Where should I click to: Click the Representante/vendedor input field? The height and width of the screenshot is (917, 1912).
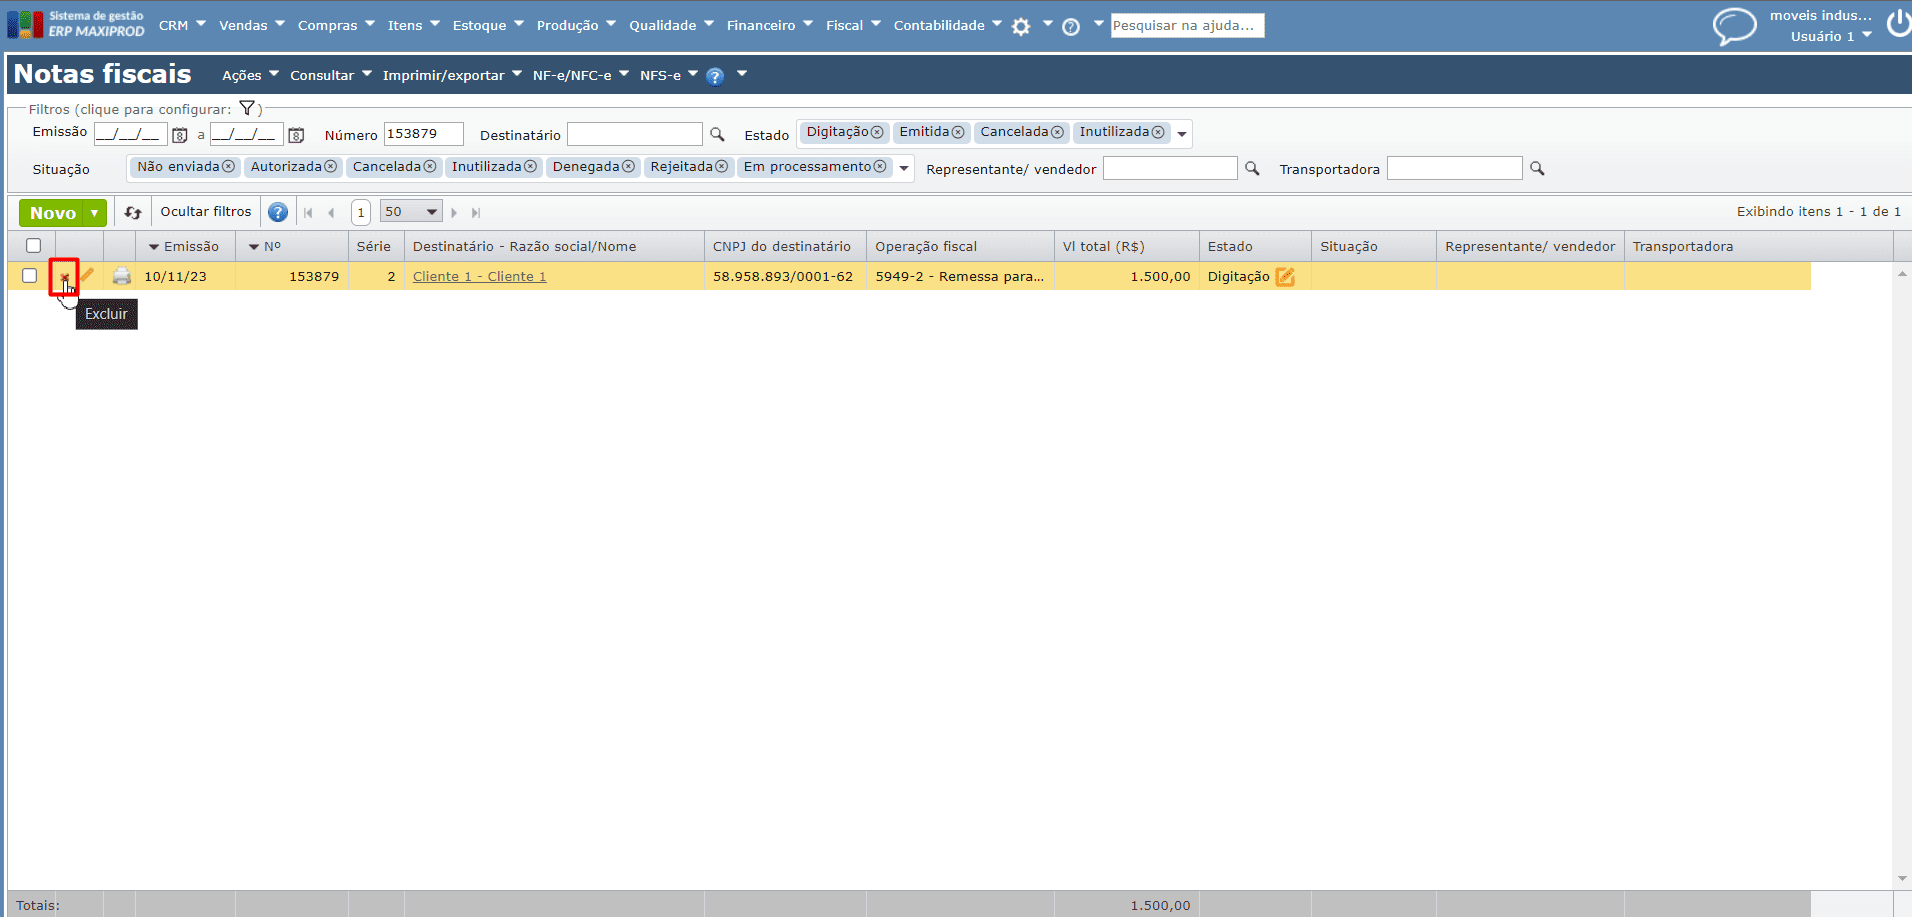pos(1170,168)
